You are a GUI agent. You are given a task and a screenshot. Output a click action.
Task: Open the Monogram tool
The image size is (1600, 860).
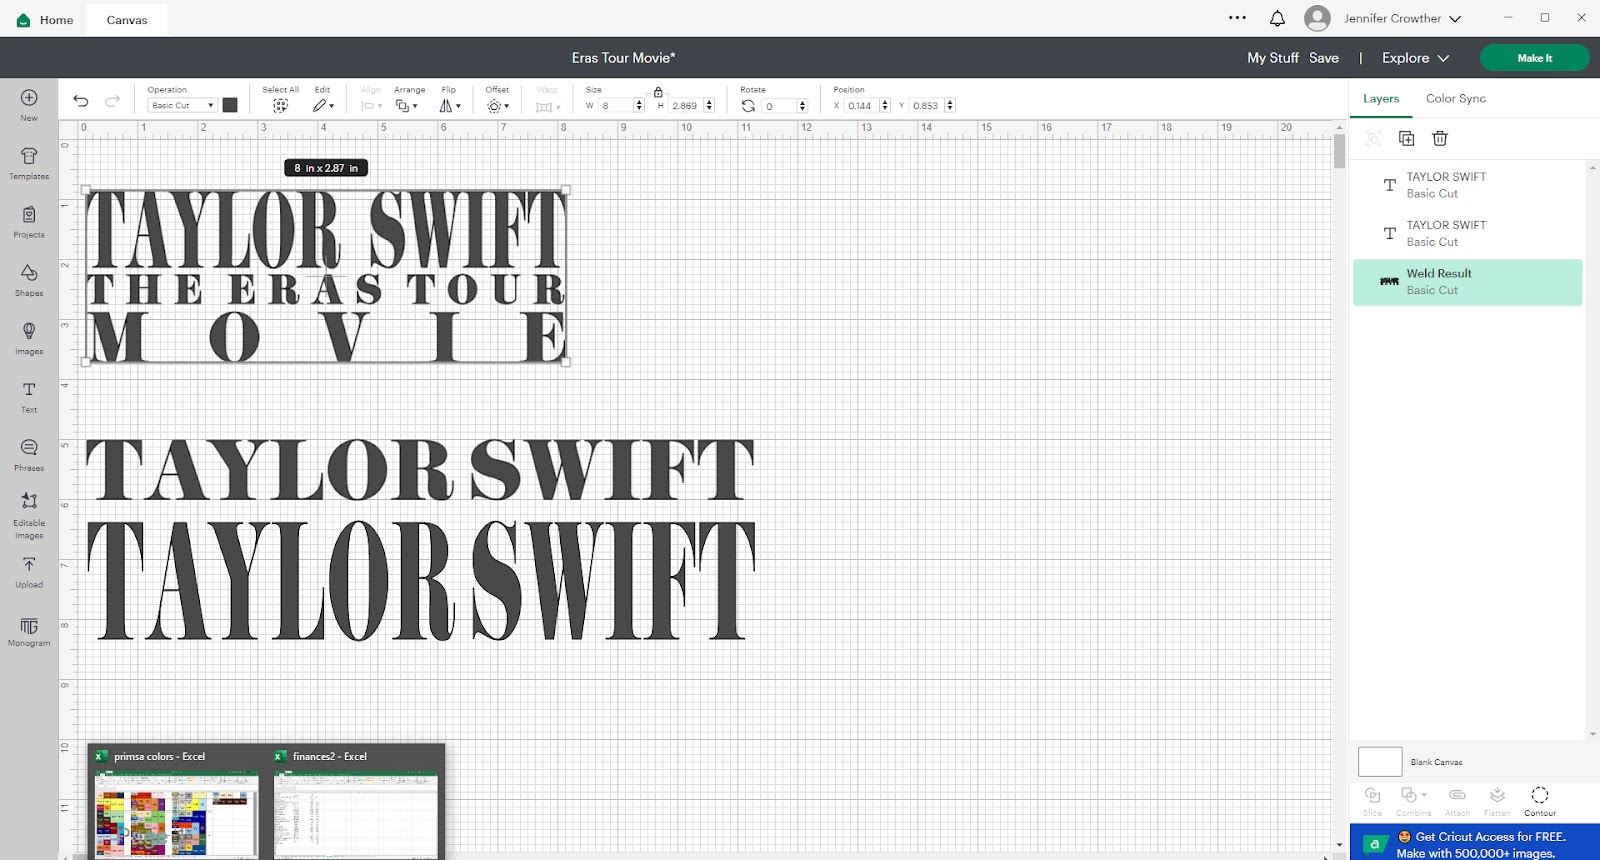click(29, 626)
